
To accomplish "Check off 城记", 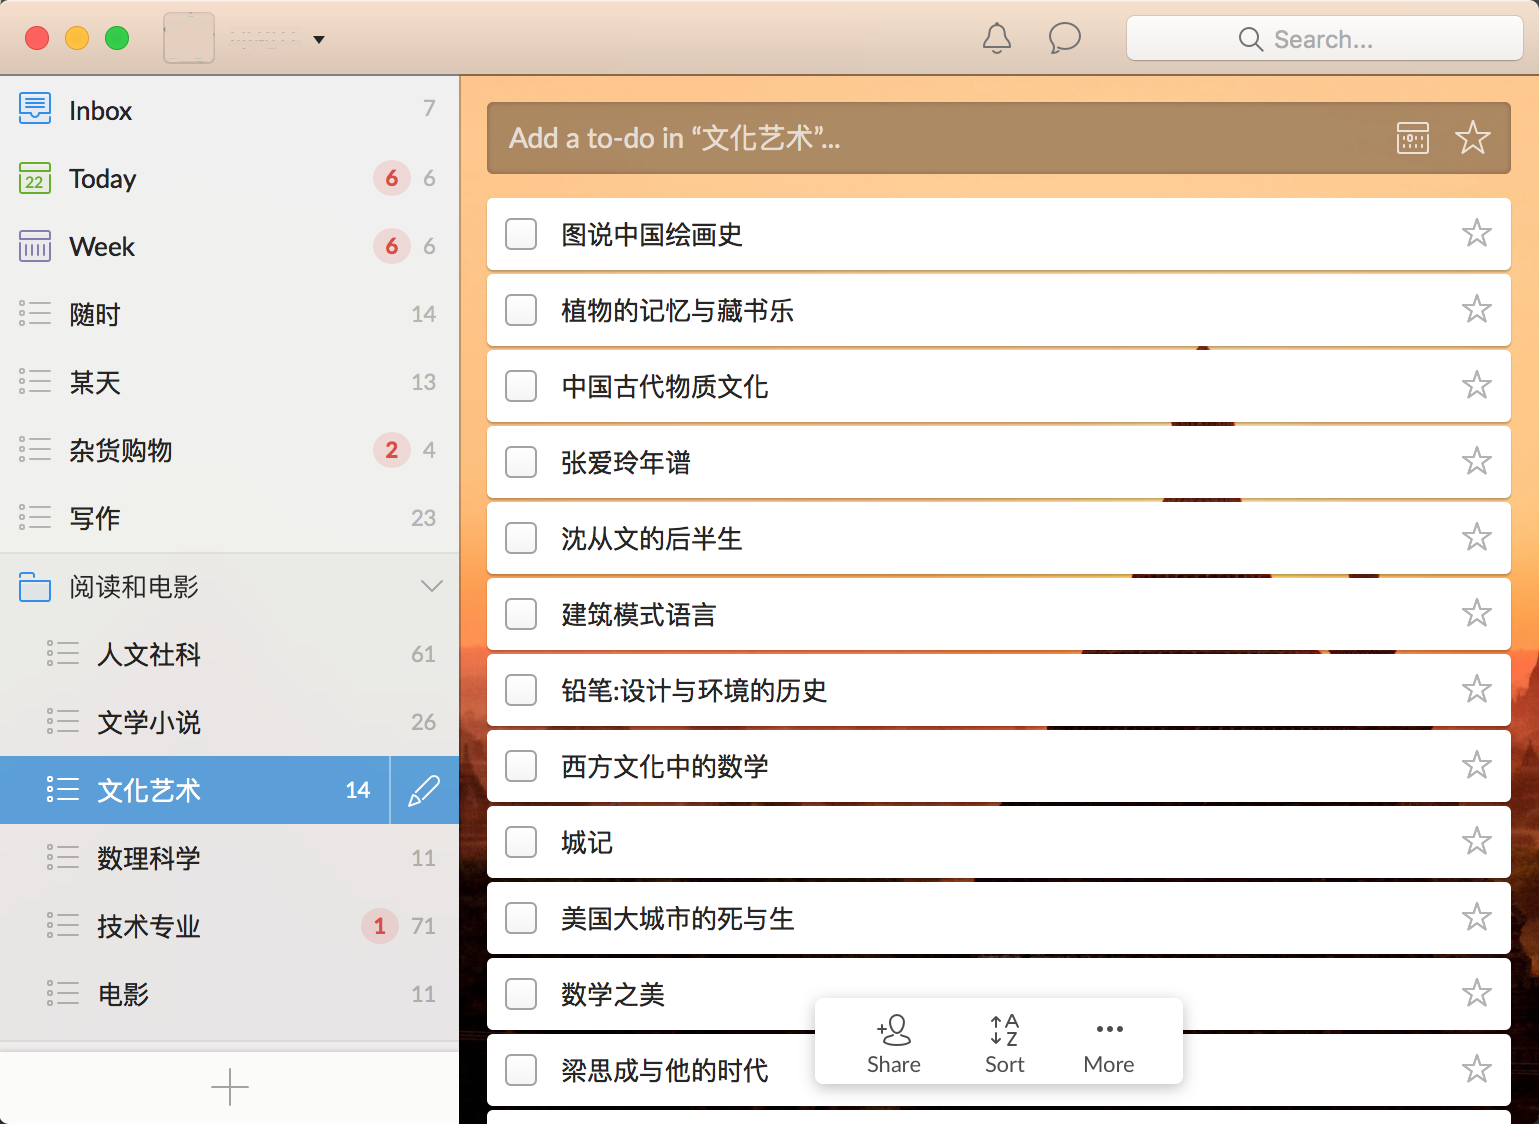I will coord(521,842).
